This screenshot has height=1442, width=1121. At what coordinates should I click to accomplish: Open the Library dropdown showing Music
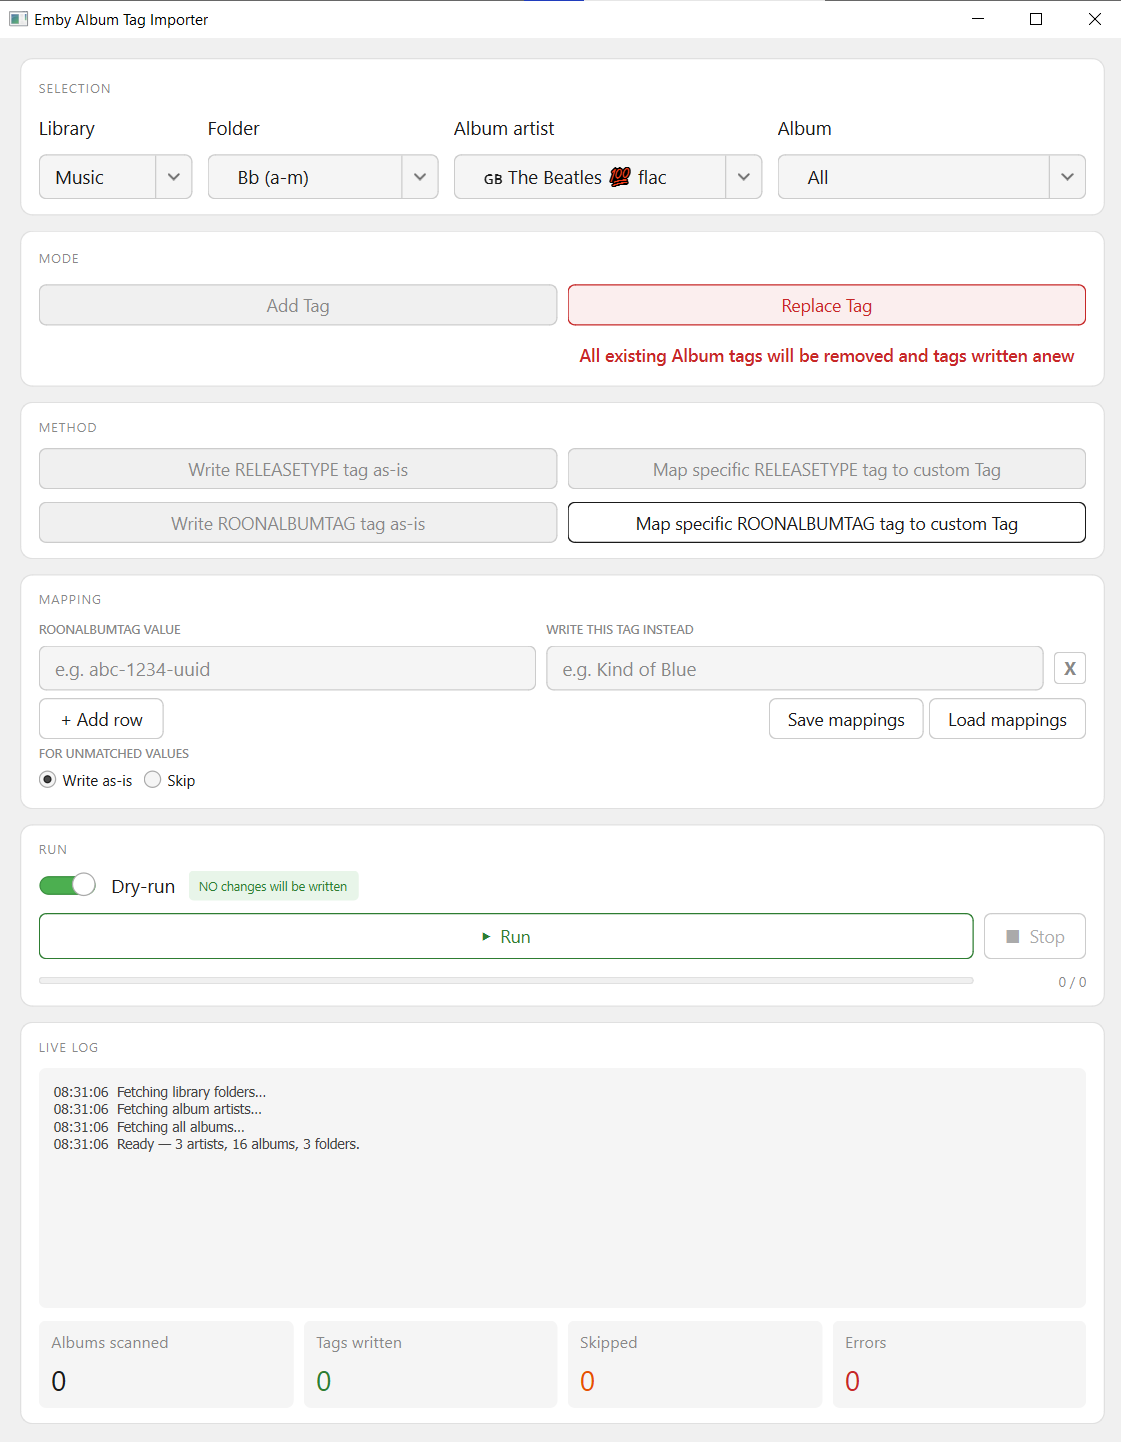(115, 177)
